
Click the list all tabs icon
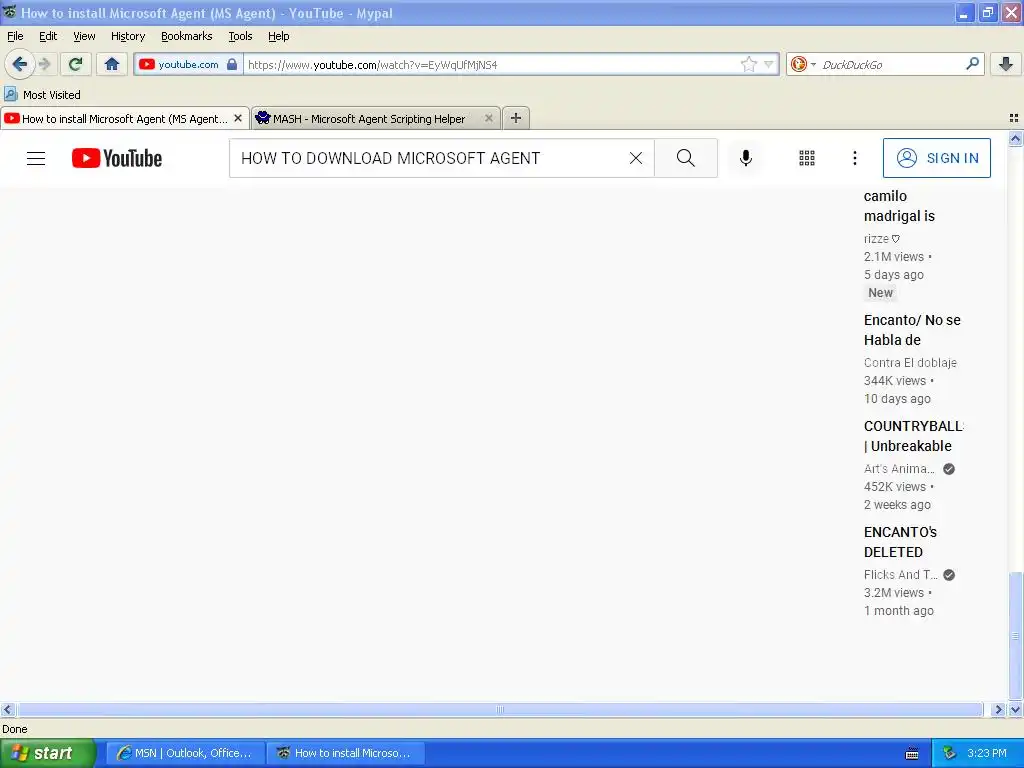pos(1014,118)
